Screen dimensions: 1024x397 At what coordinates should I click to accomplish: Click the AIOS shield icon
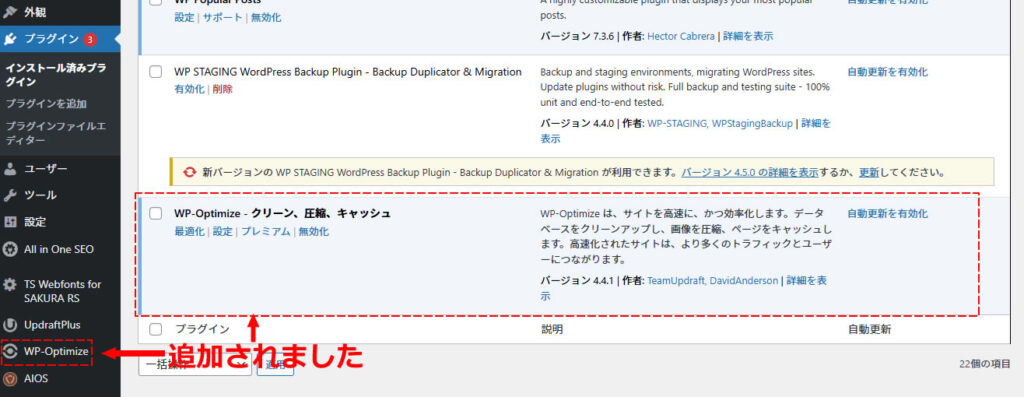click(x=10, y=378)
